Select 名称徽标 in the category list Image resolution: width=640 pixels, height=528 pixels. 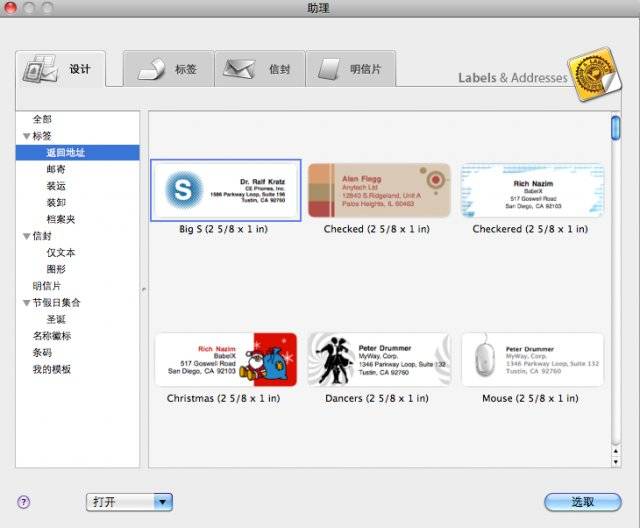52,336
